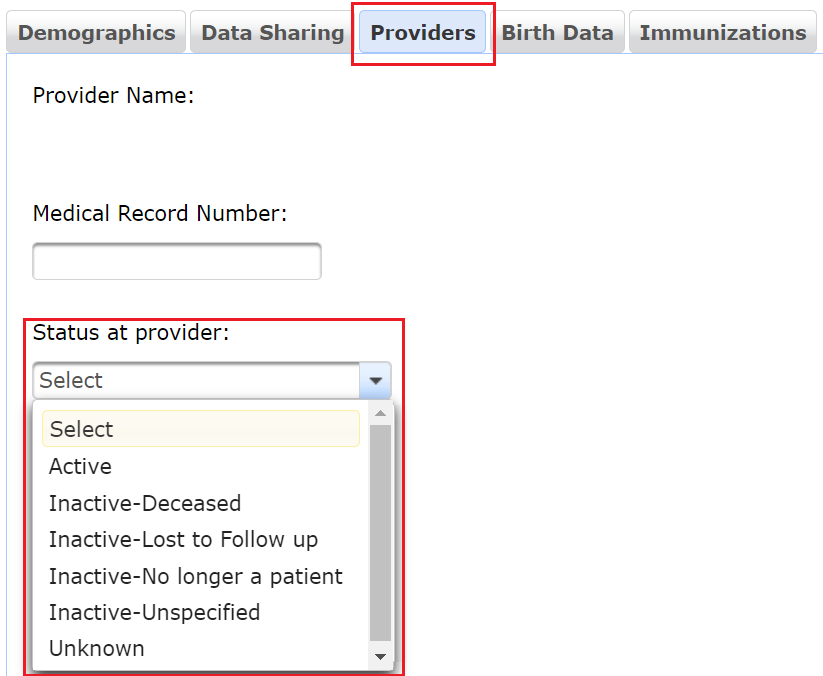Switch to the Demographics tab
Image resolution: width=823 pixels, height=676 pixels.
pyautogui.click(x=96, y=32)
